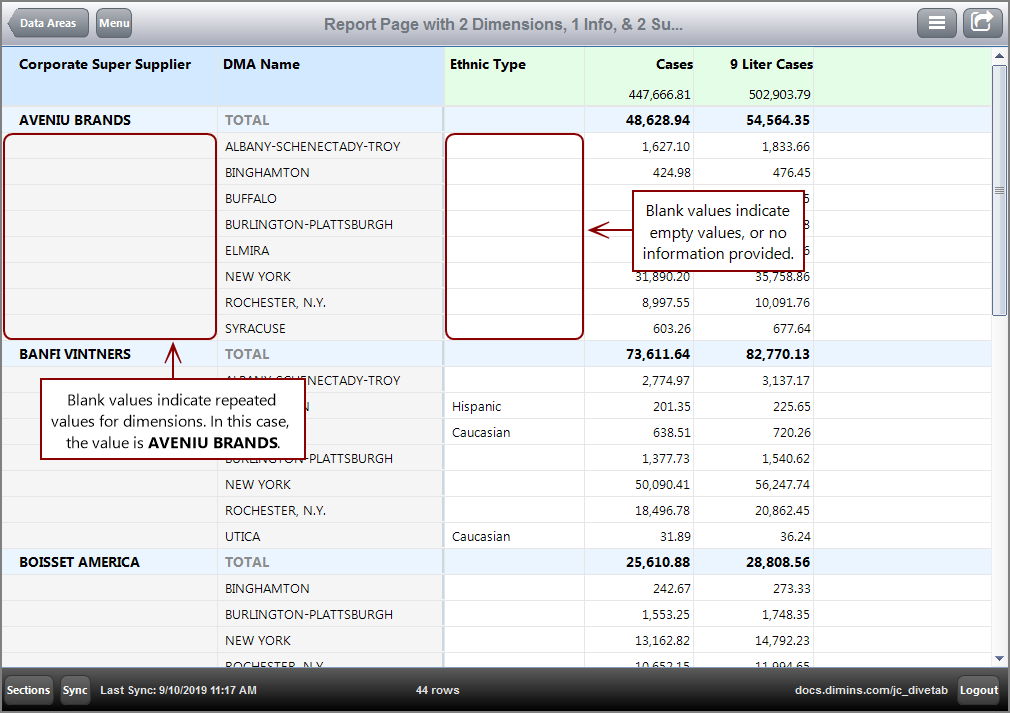Click the Logout button

(978, 690)
